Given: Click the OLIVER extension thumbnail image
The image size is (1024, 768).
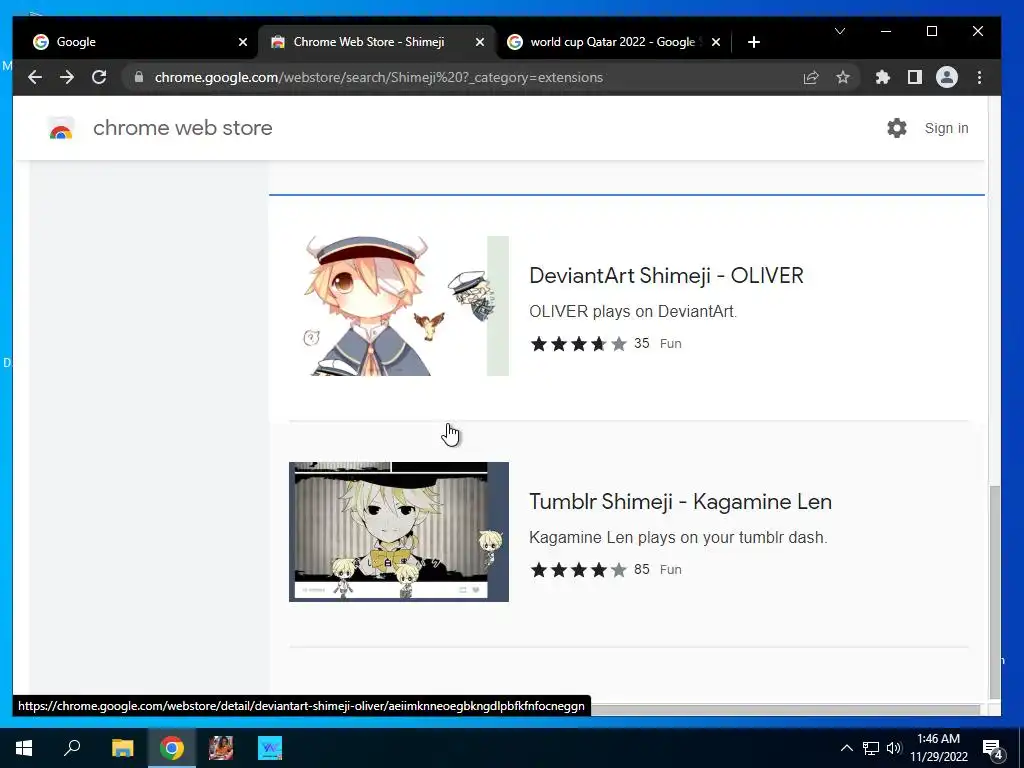Looking at the screenshot, I should (x=399, y=306).
